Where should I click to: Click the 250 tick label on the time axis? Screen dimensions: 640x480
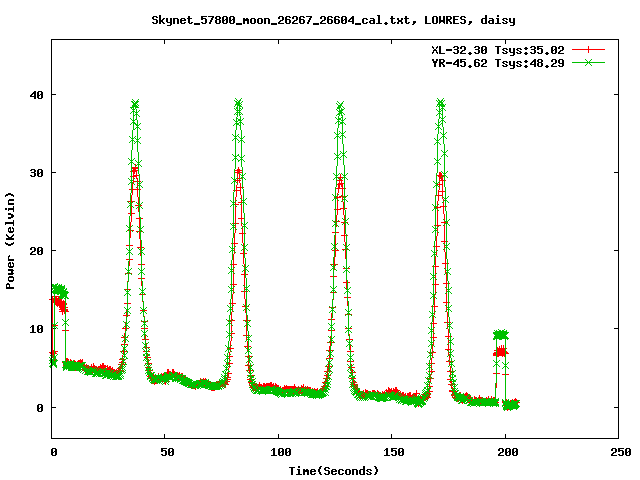tap(621, 452)
